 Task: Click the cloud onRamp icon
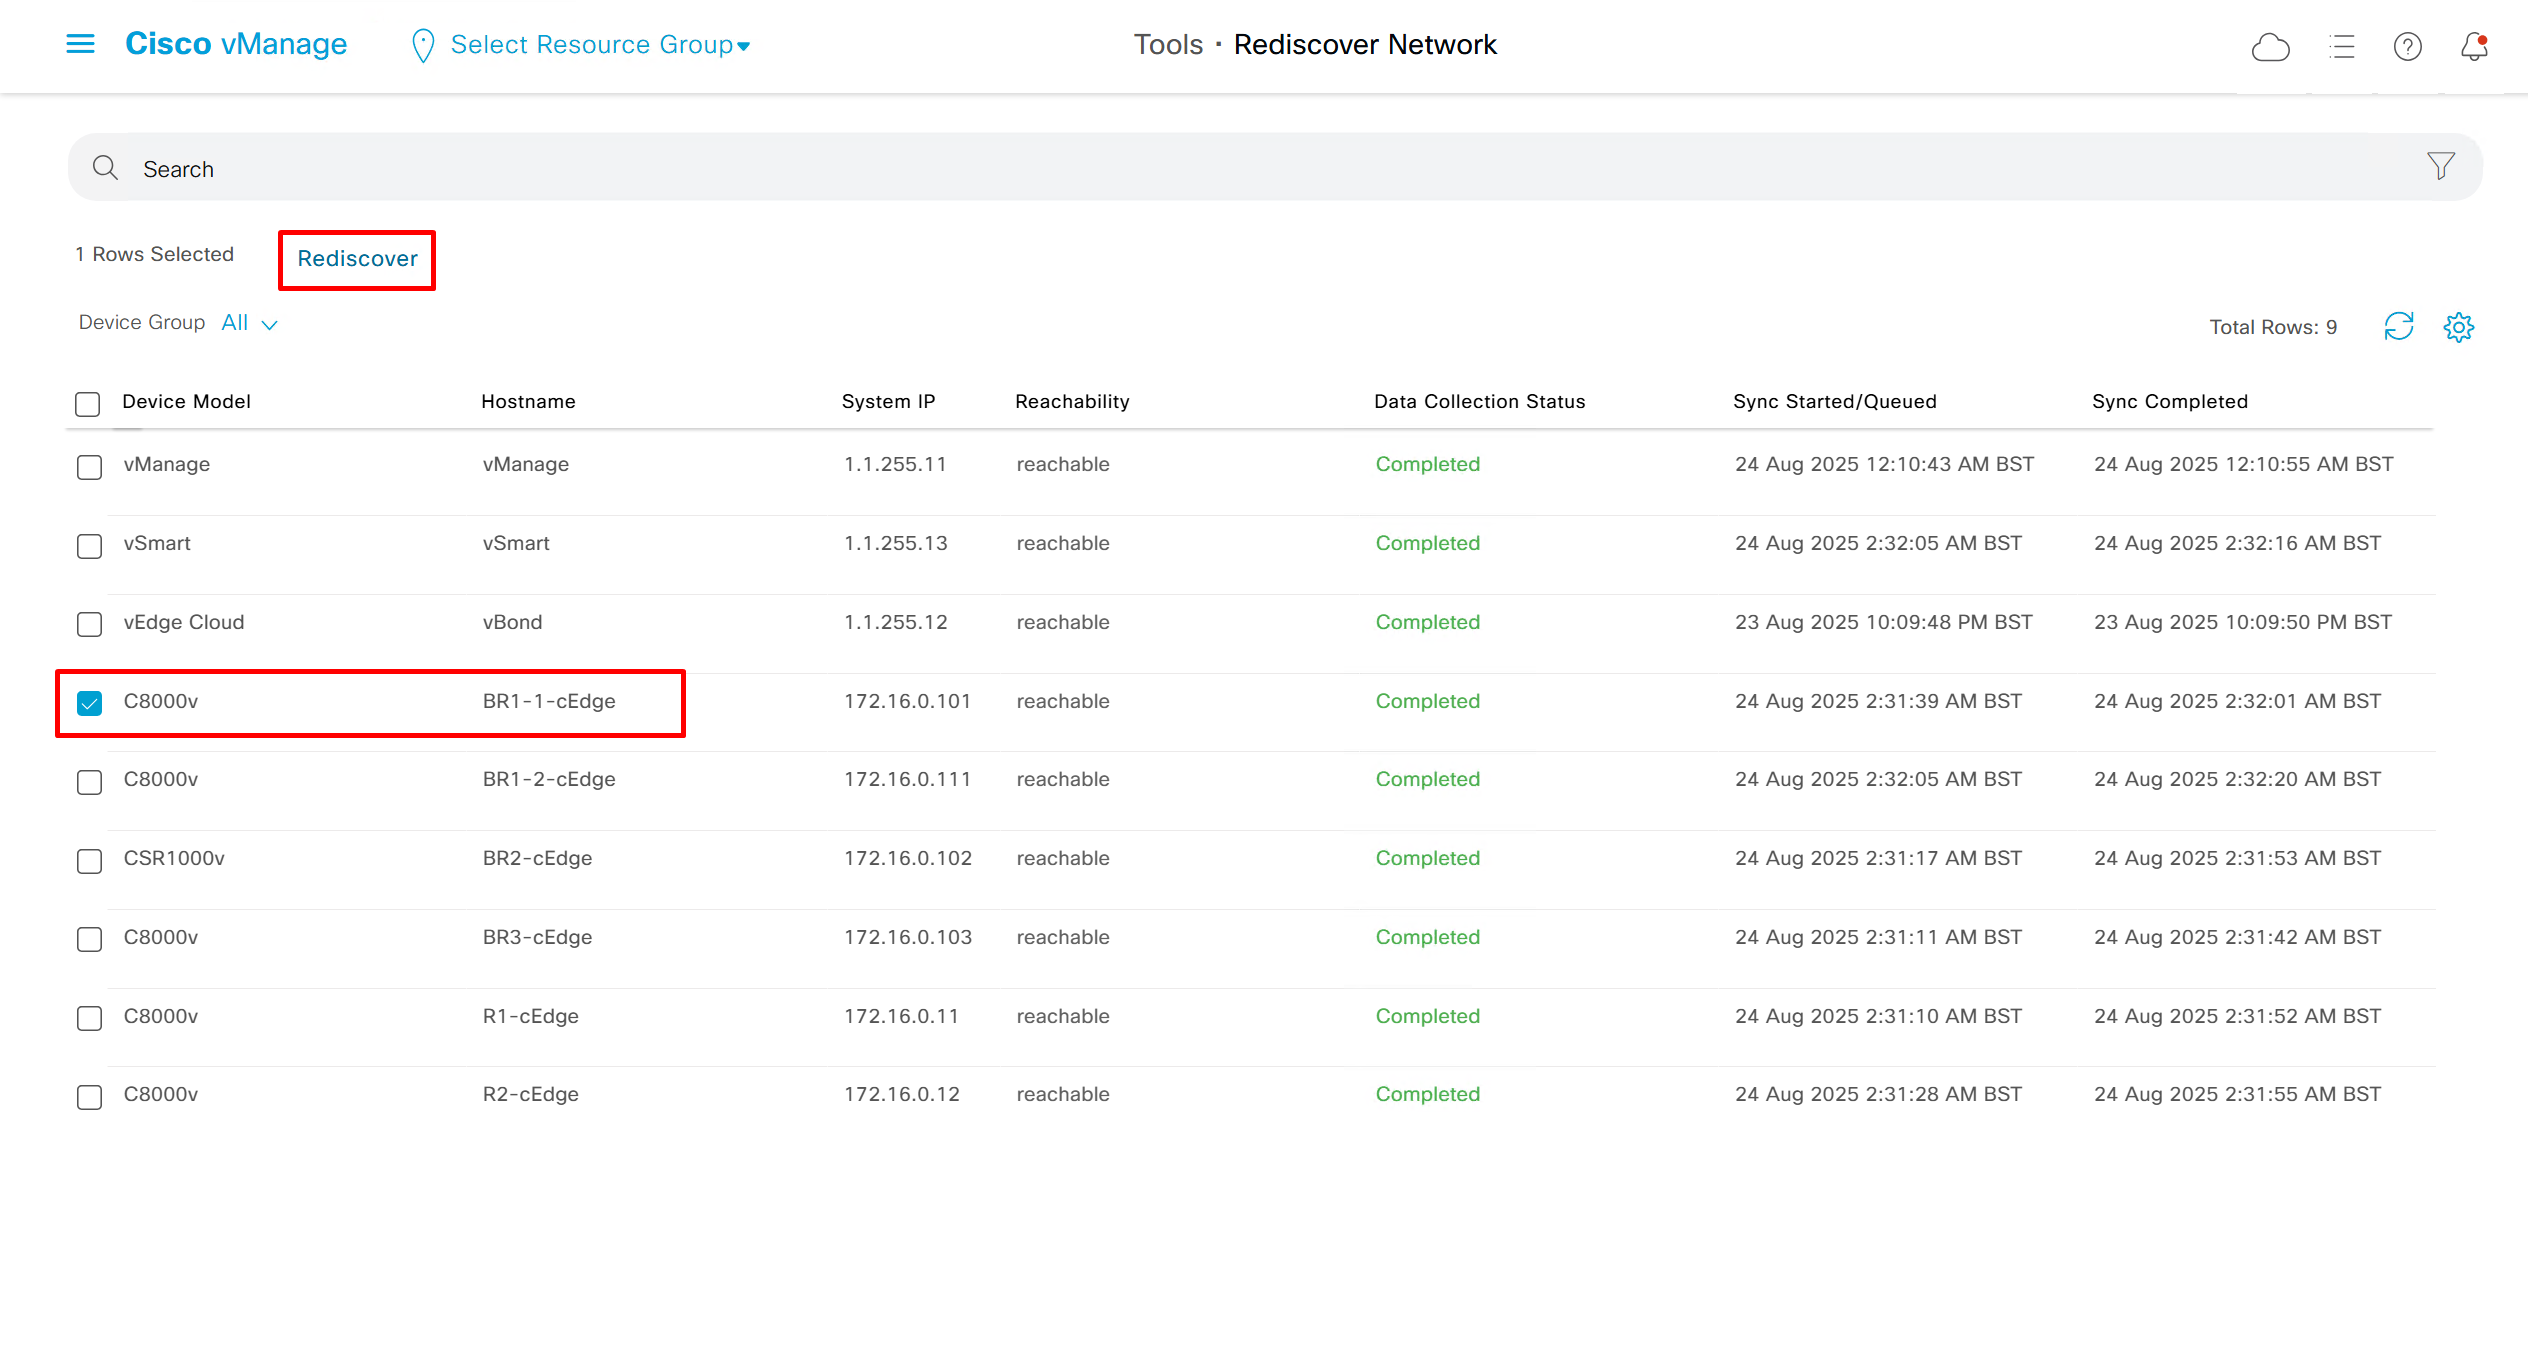point(2270,46)
